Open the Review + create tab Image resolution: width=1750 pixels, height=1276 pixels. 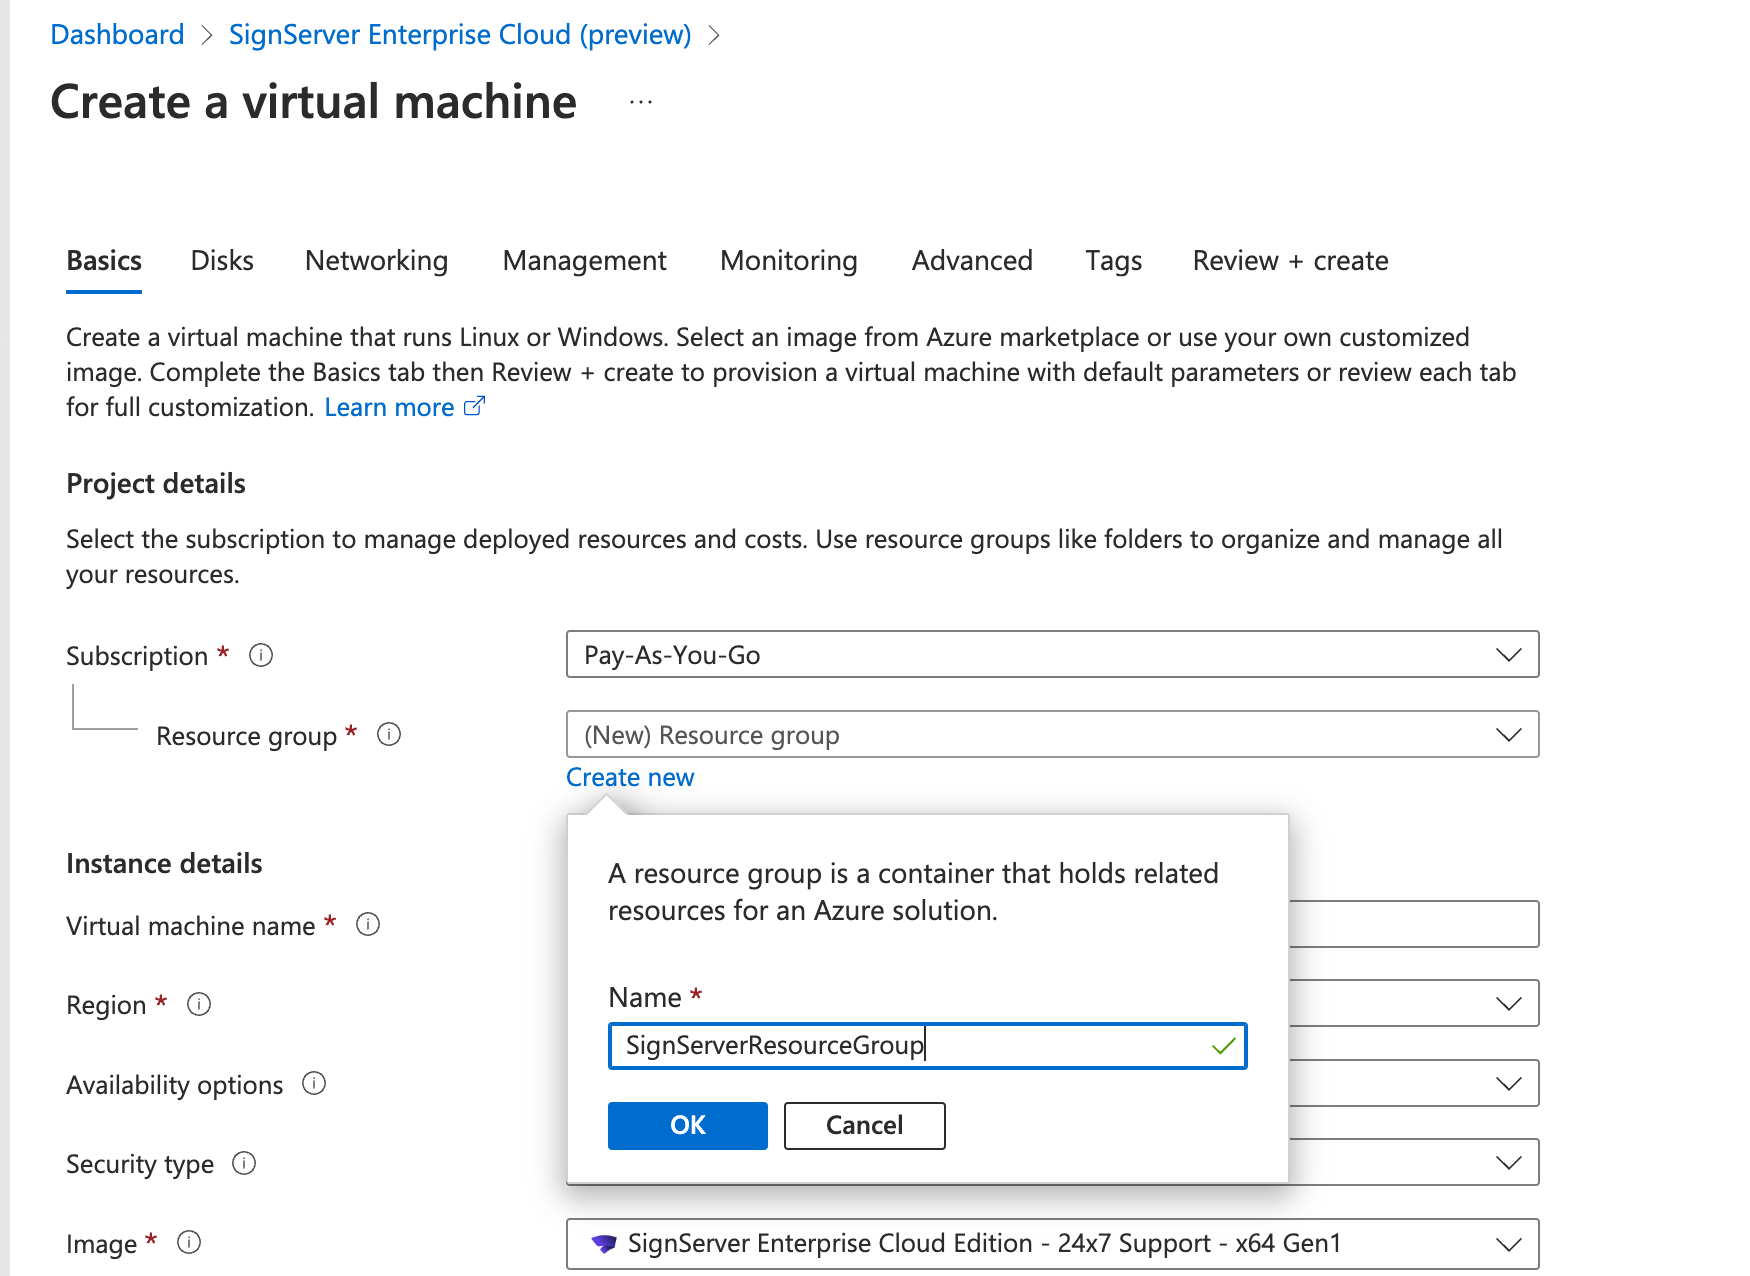pyautogui.click(x=1290, y=261)
